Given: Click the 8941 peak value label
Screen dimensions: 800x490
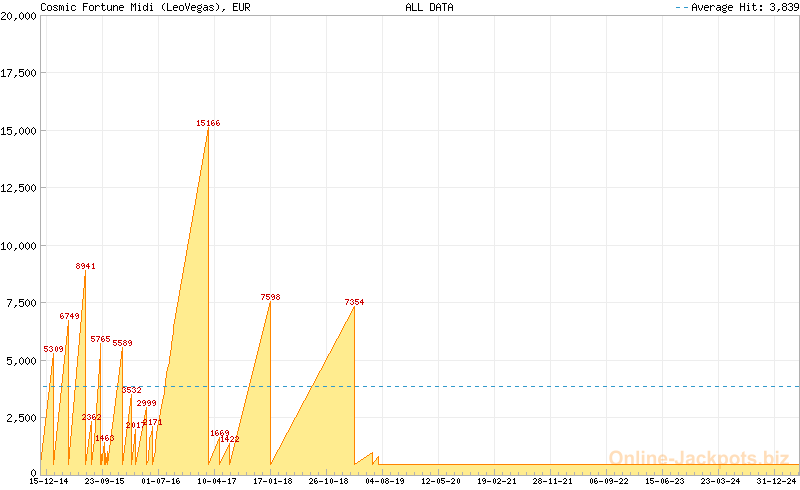Looking at the screenshot, I should 86,266.
